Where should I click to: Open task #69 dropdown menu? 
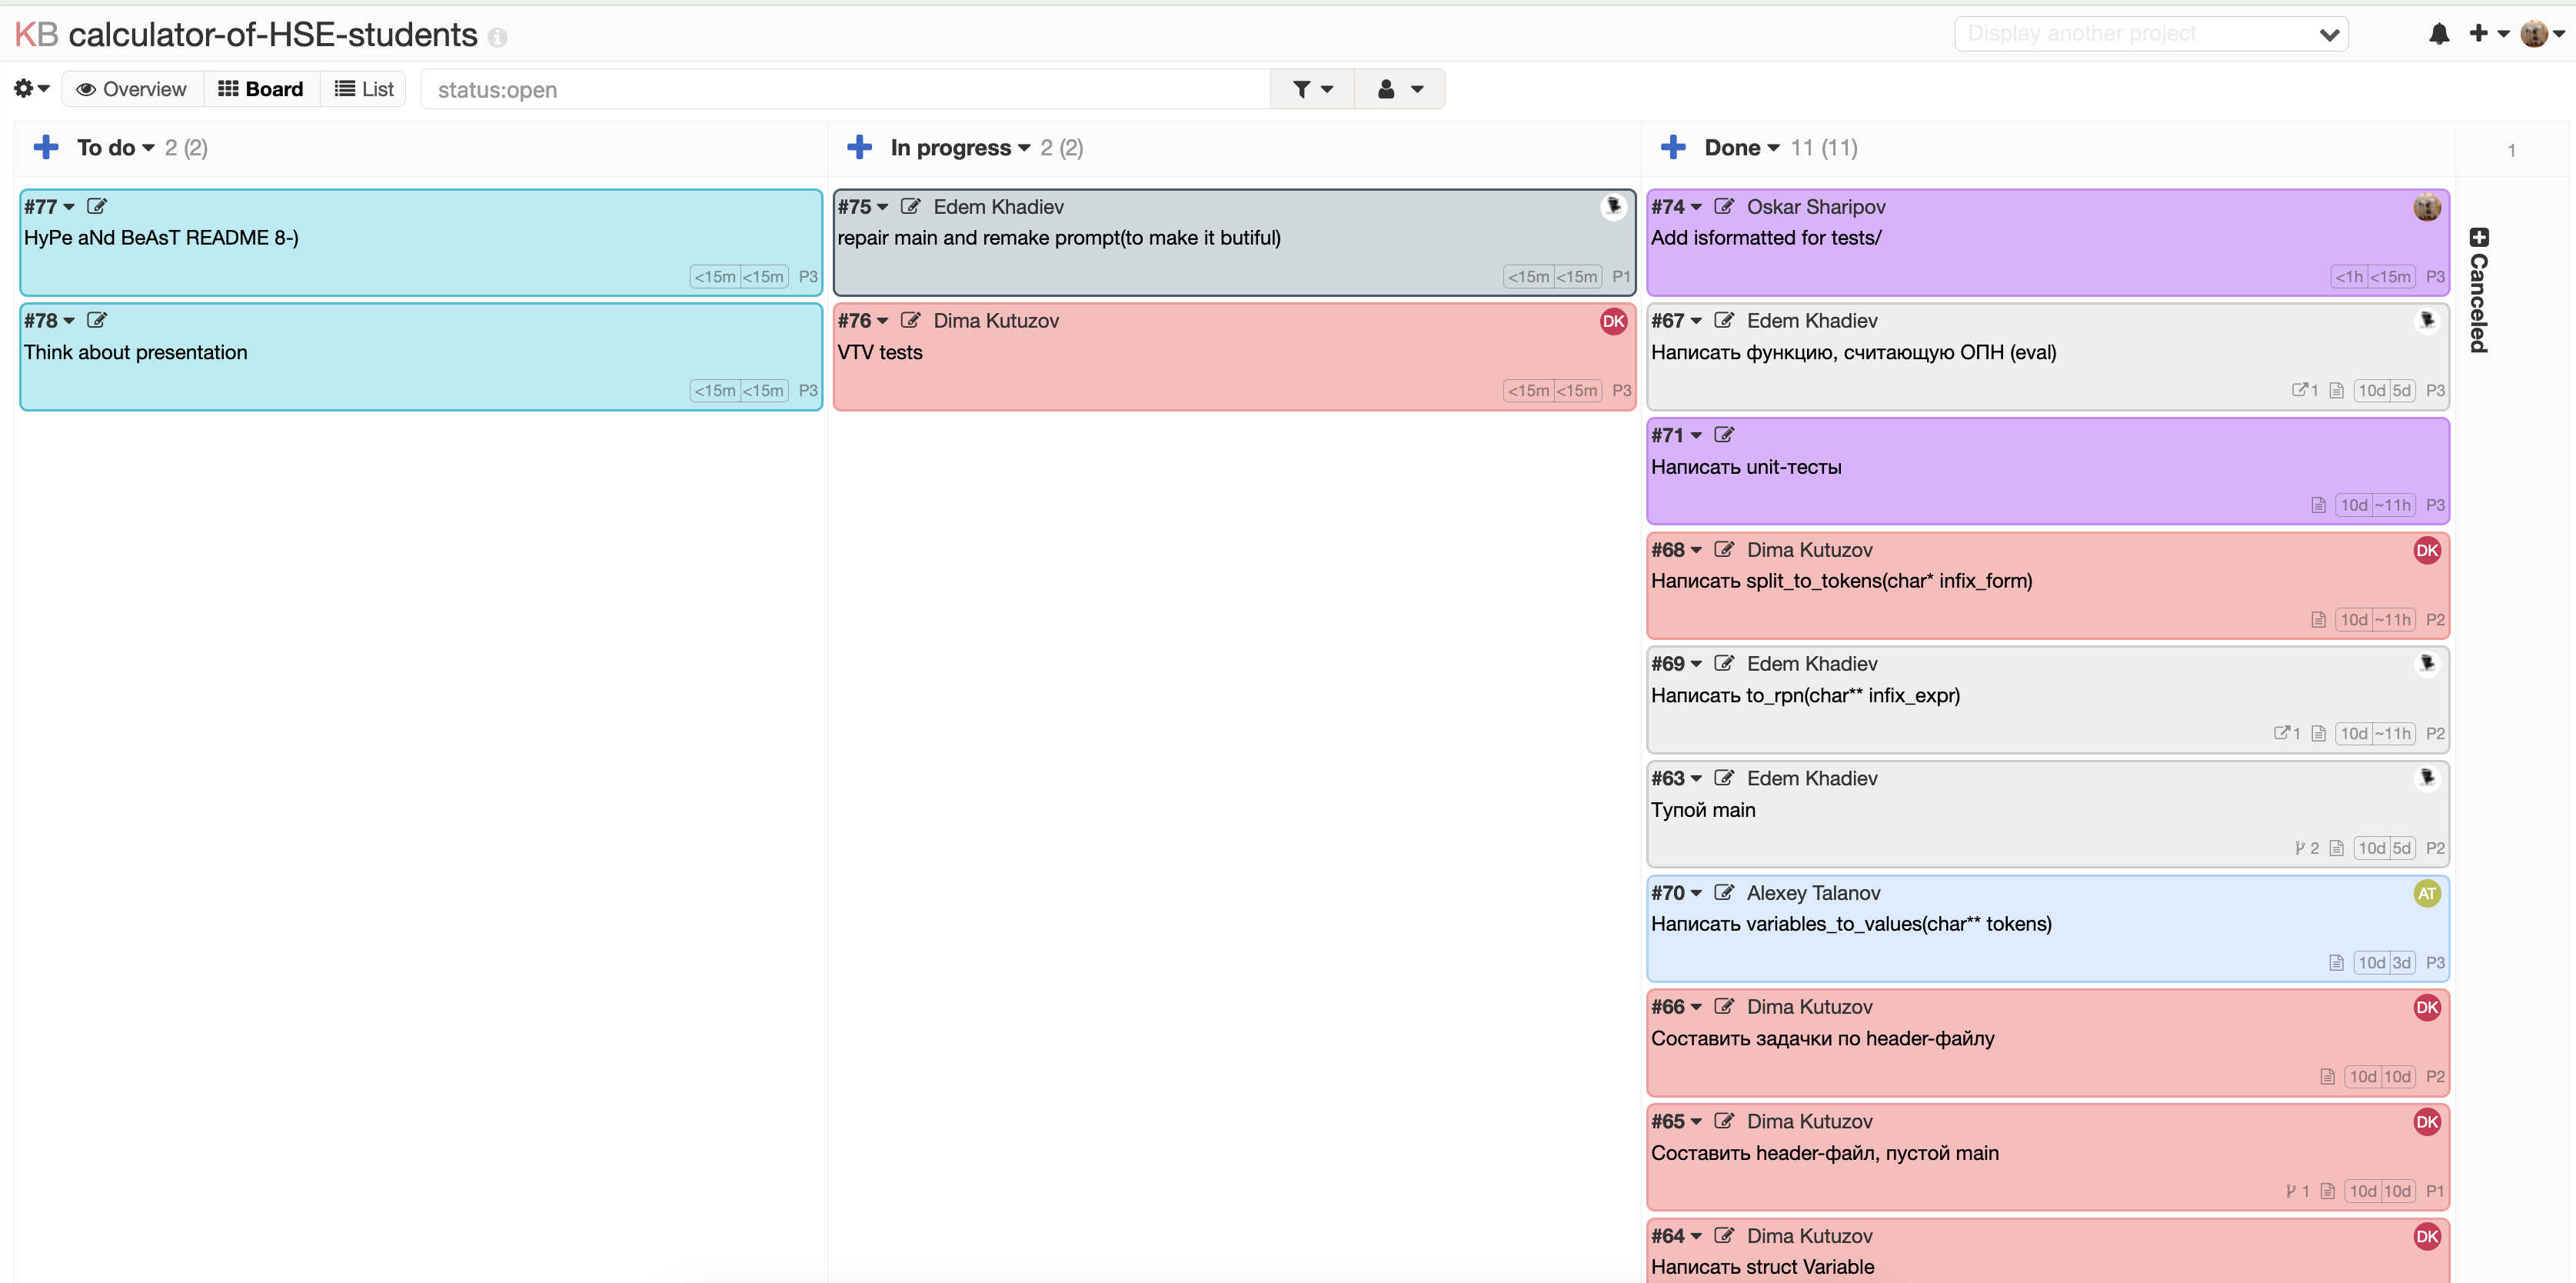pos(1677,664)
